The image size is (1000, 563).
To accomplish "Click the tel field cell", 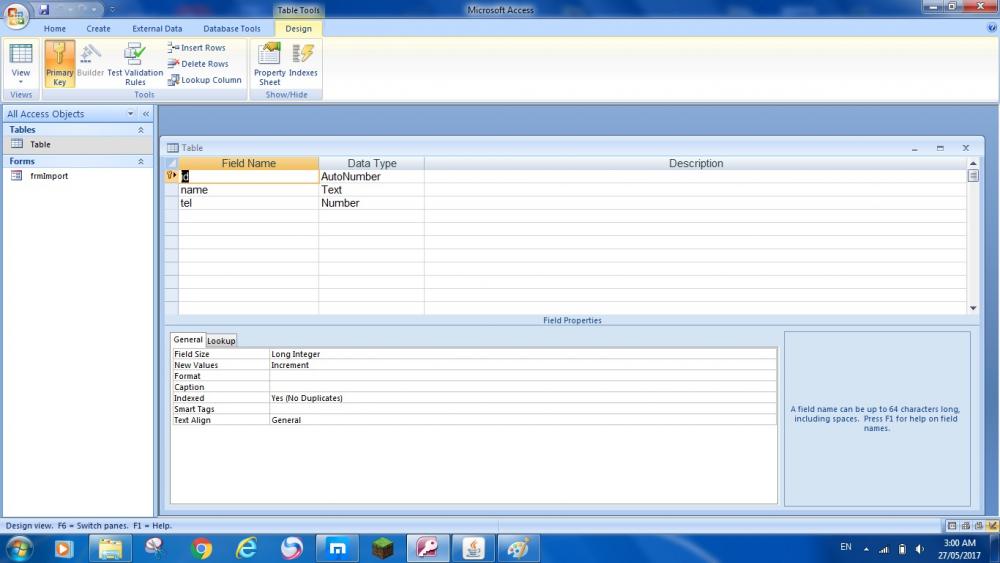I will click(x=249, y=203).
